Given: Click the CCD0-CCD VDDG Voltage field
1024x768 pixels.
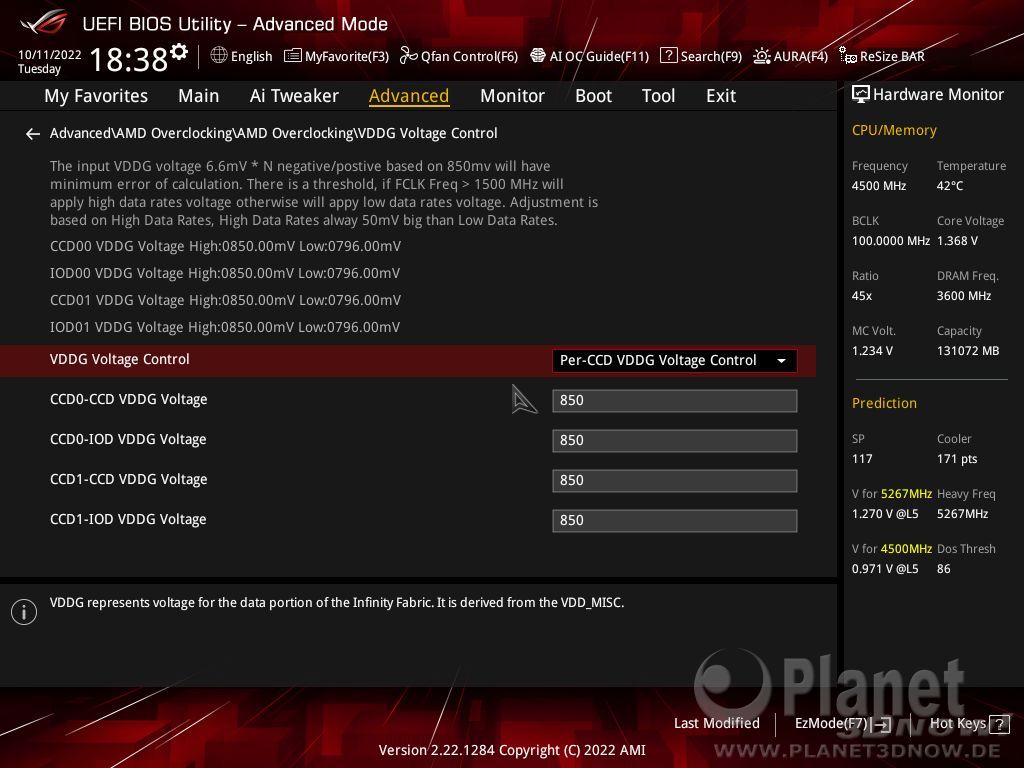Looking at the screenshot, I should 674,400.
